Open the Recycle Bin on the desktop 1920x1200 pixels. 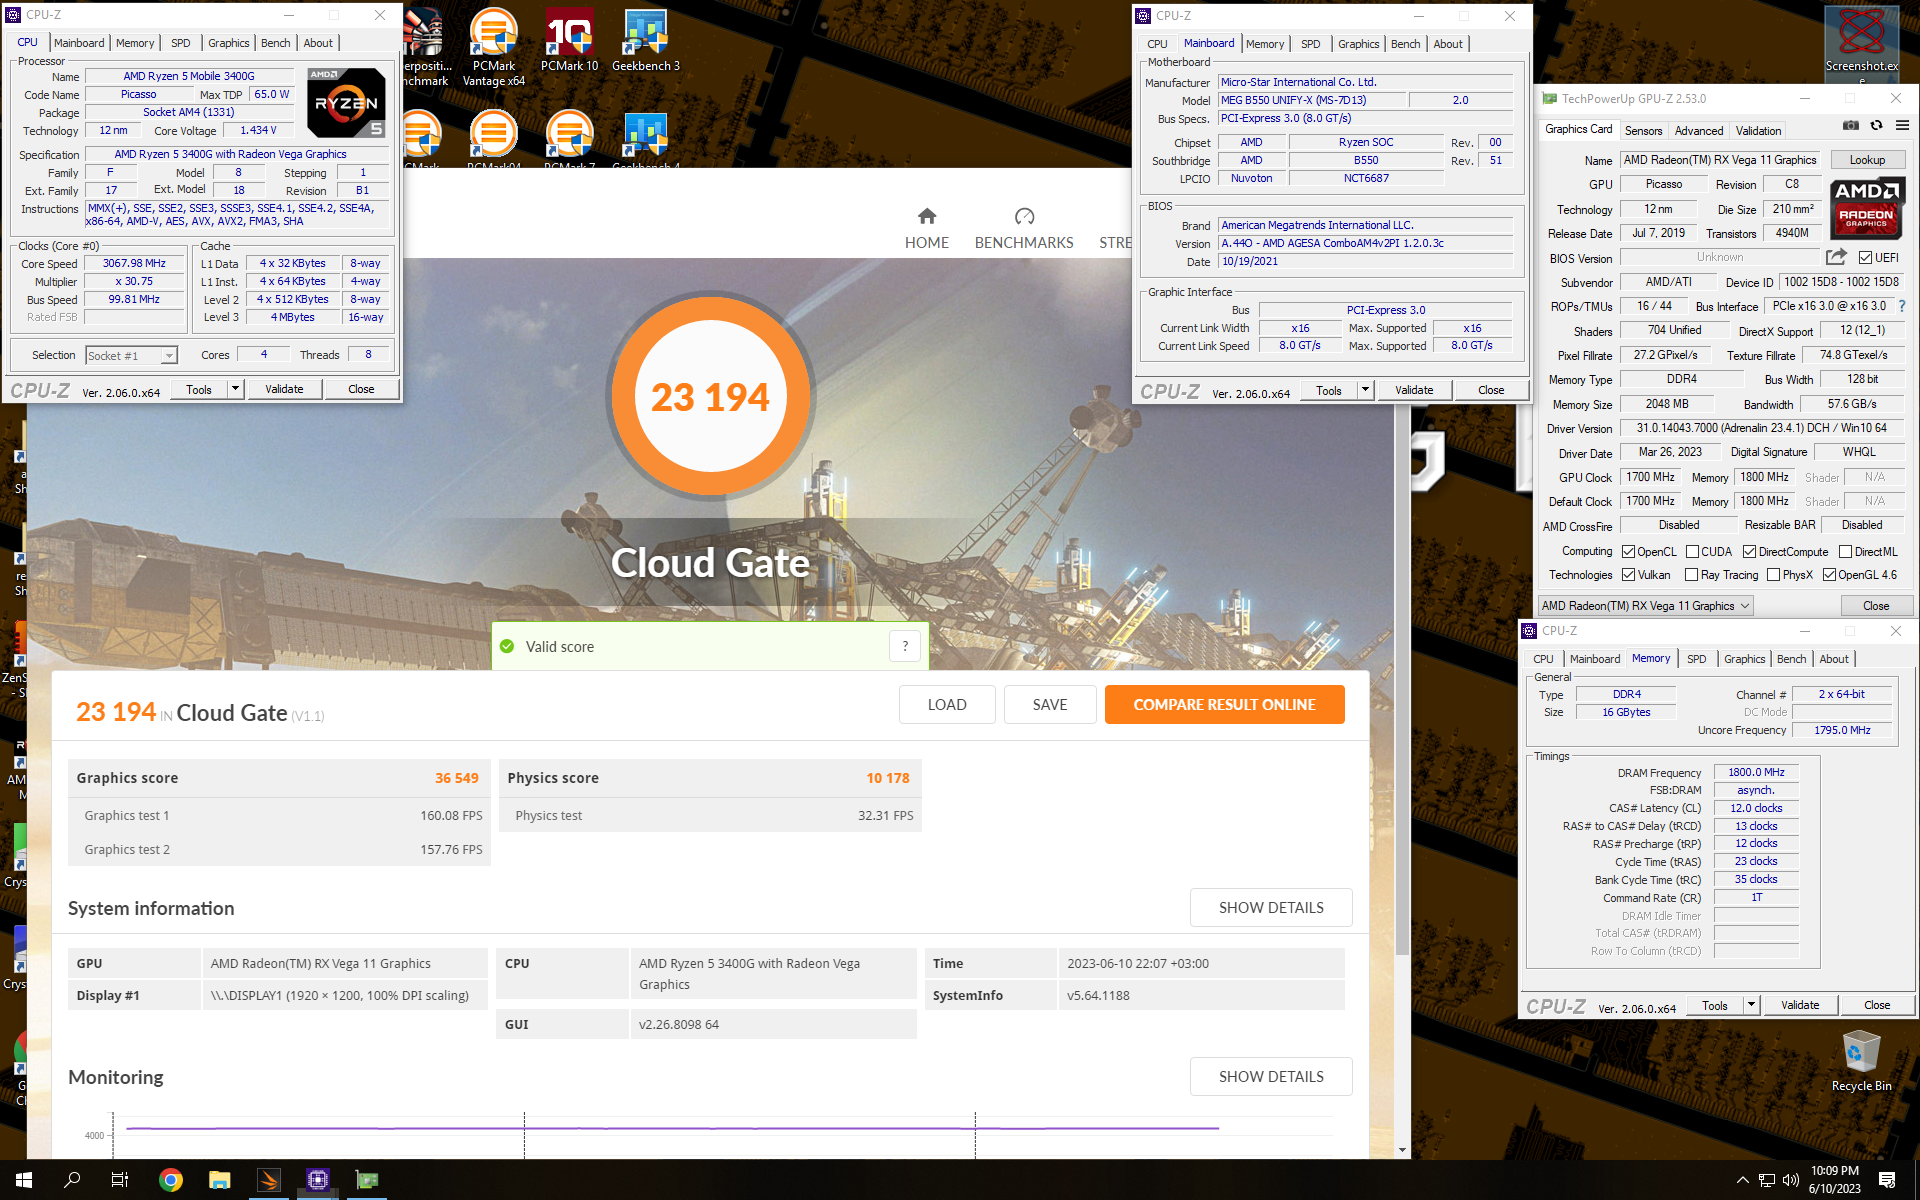coord(1861,1061)
